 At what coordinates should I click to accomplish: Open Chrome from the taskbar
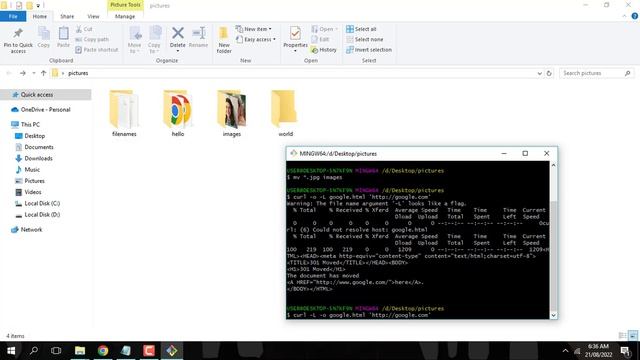point(103,351)
